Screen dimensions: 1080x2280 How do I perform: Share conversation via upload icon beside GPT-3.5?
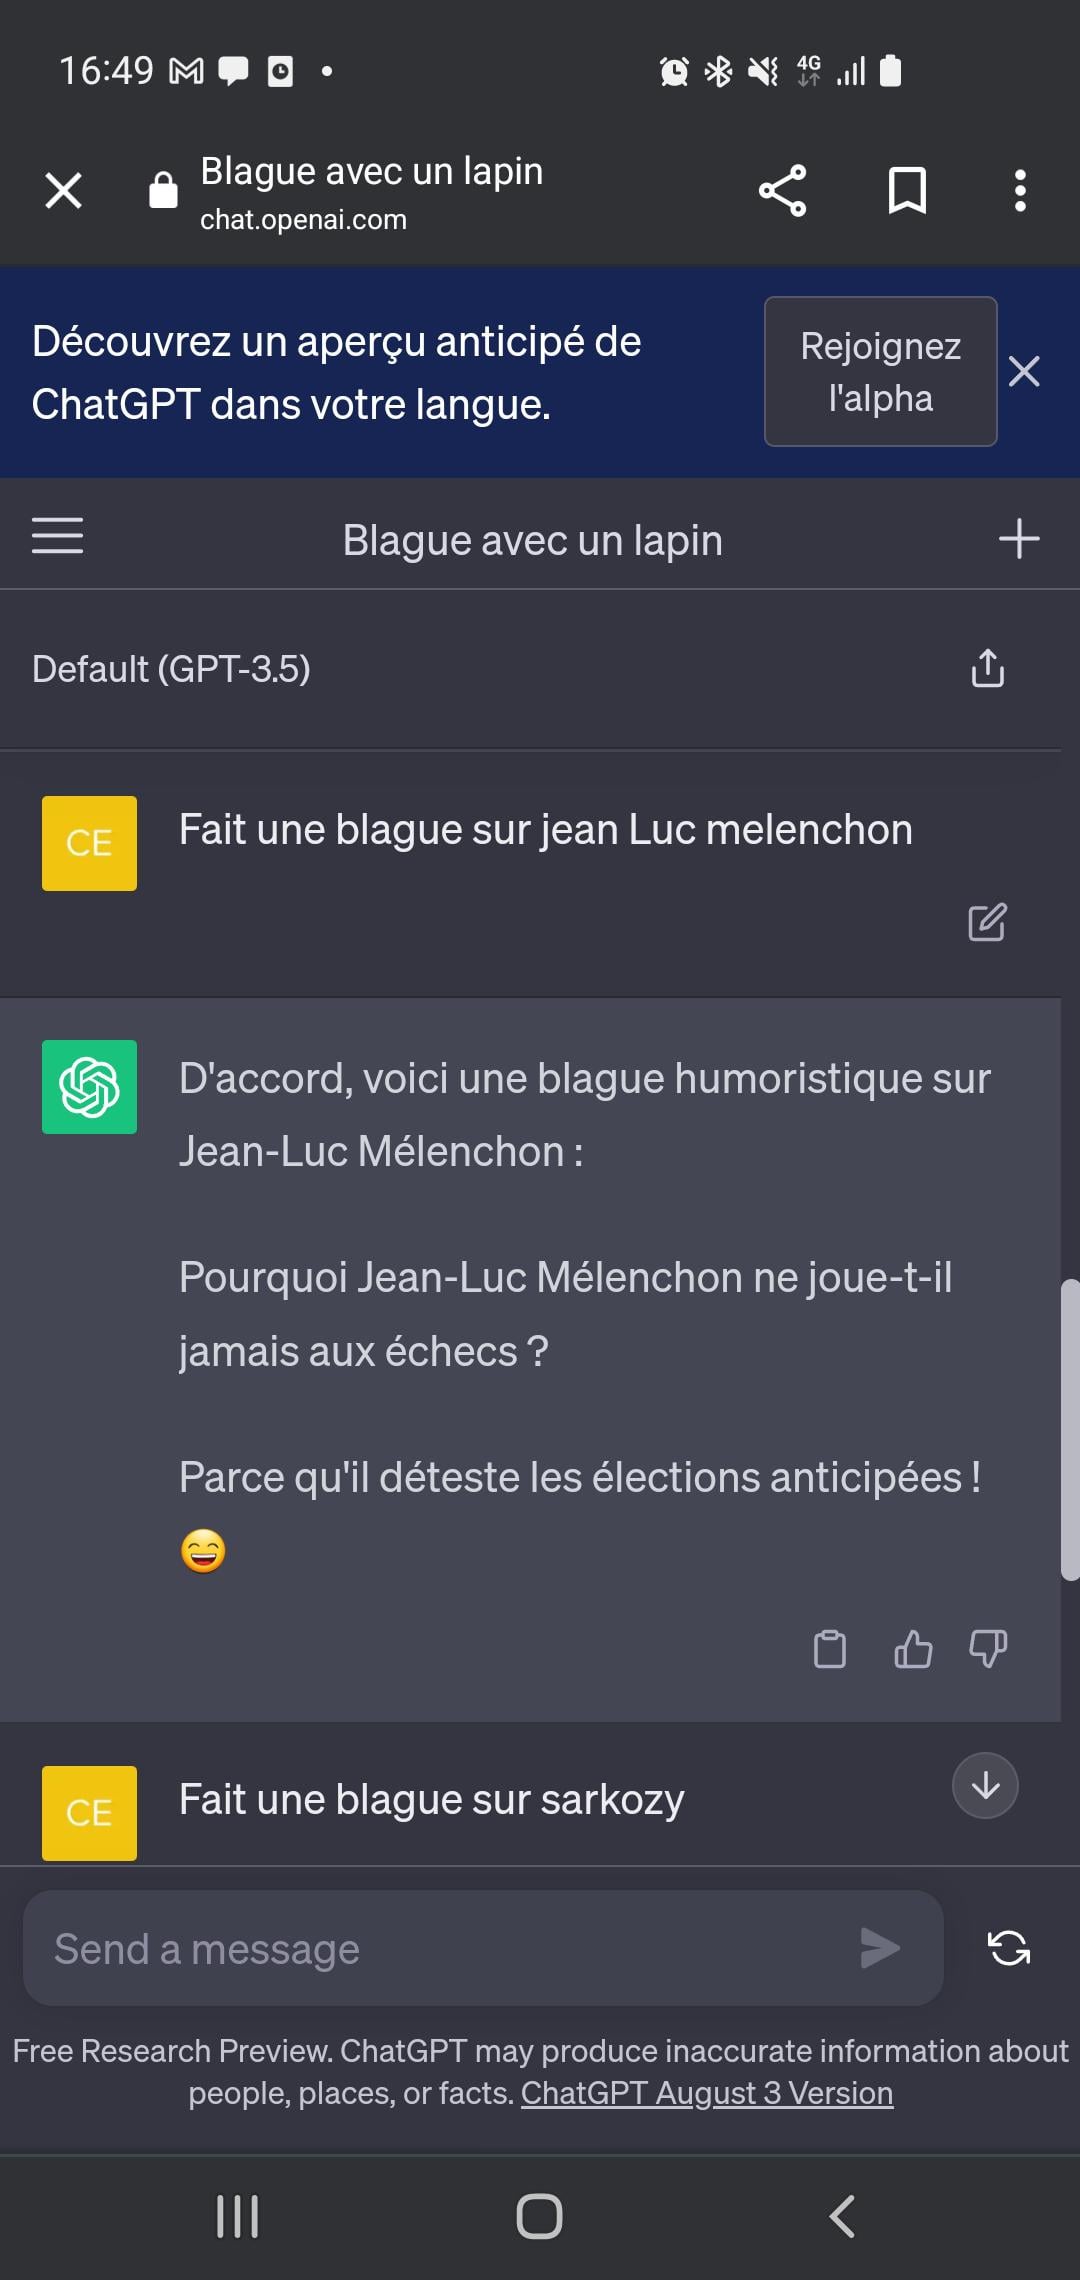click(988, 668)
